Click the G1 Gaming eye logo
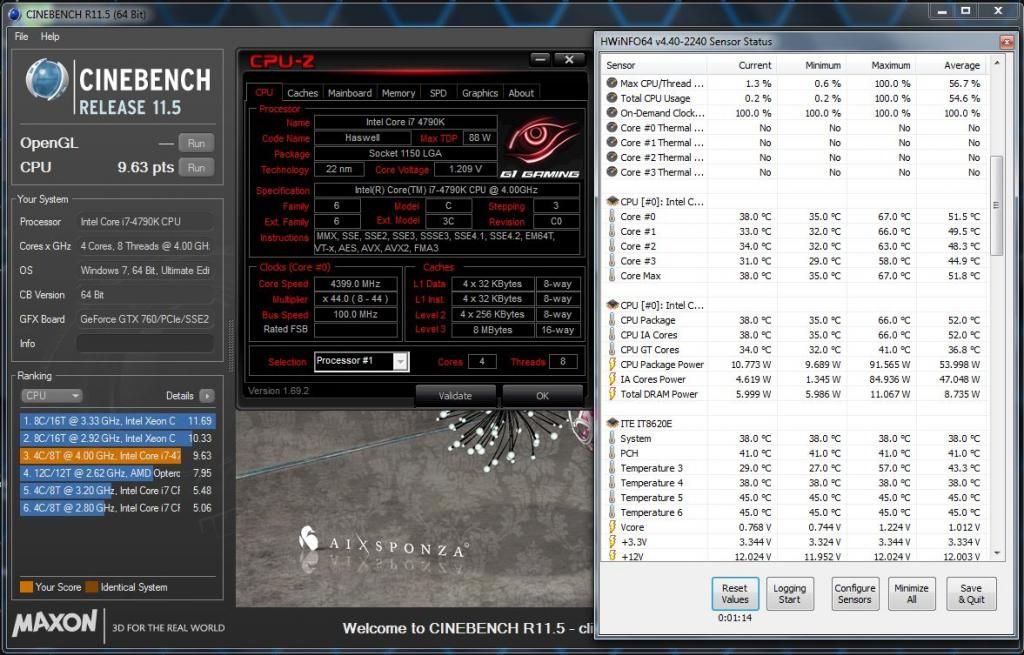 click(541, 141)
